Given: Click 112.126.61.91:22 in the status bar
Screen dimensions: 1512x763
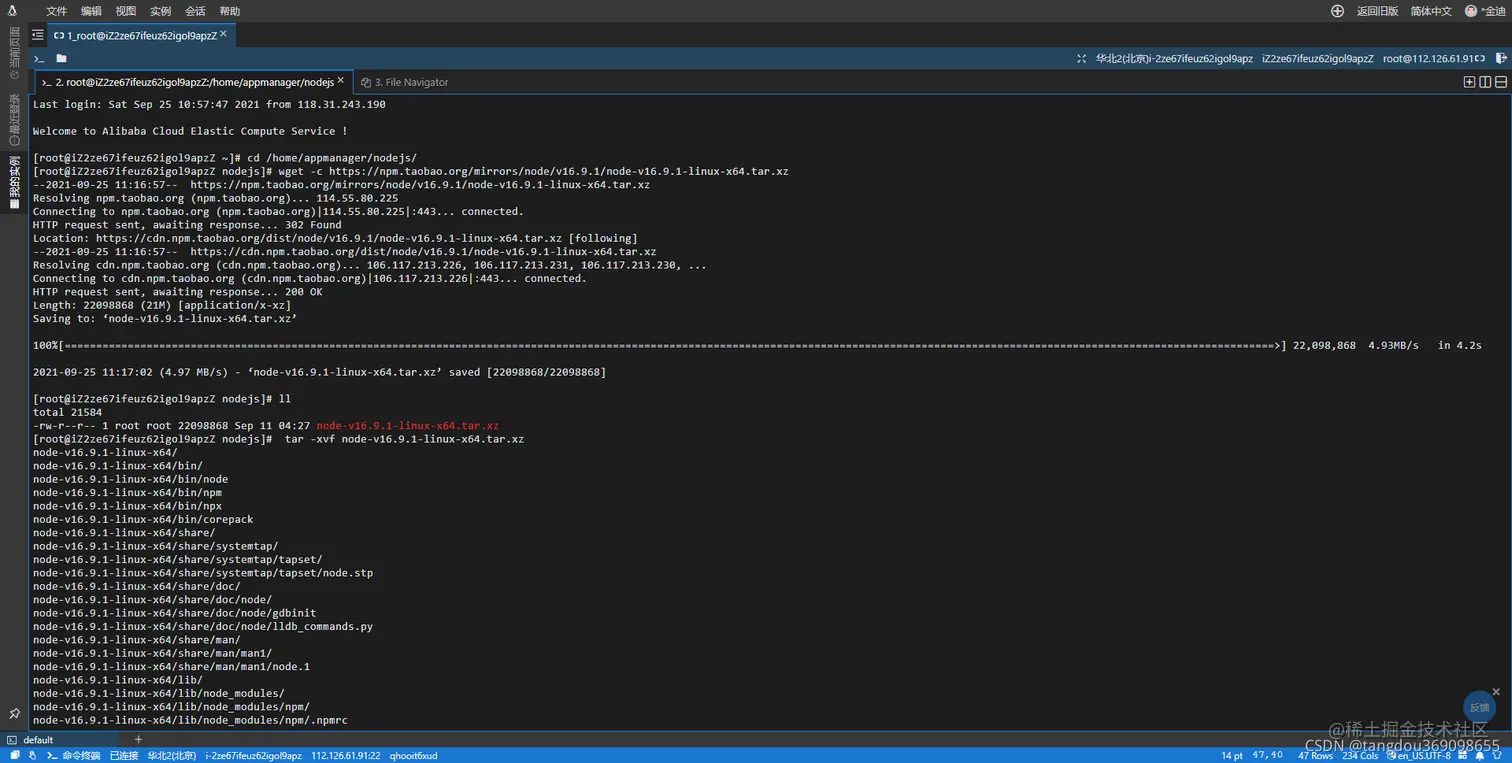Looking at the screenshot, I should tap(345, 755).
